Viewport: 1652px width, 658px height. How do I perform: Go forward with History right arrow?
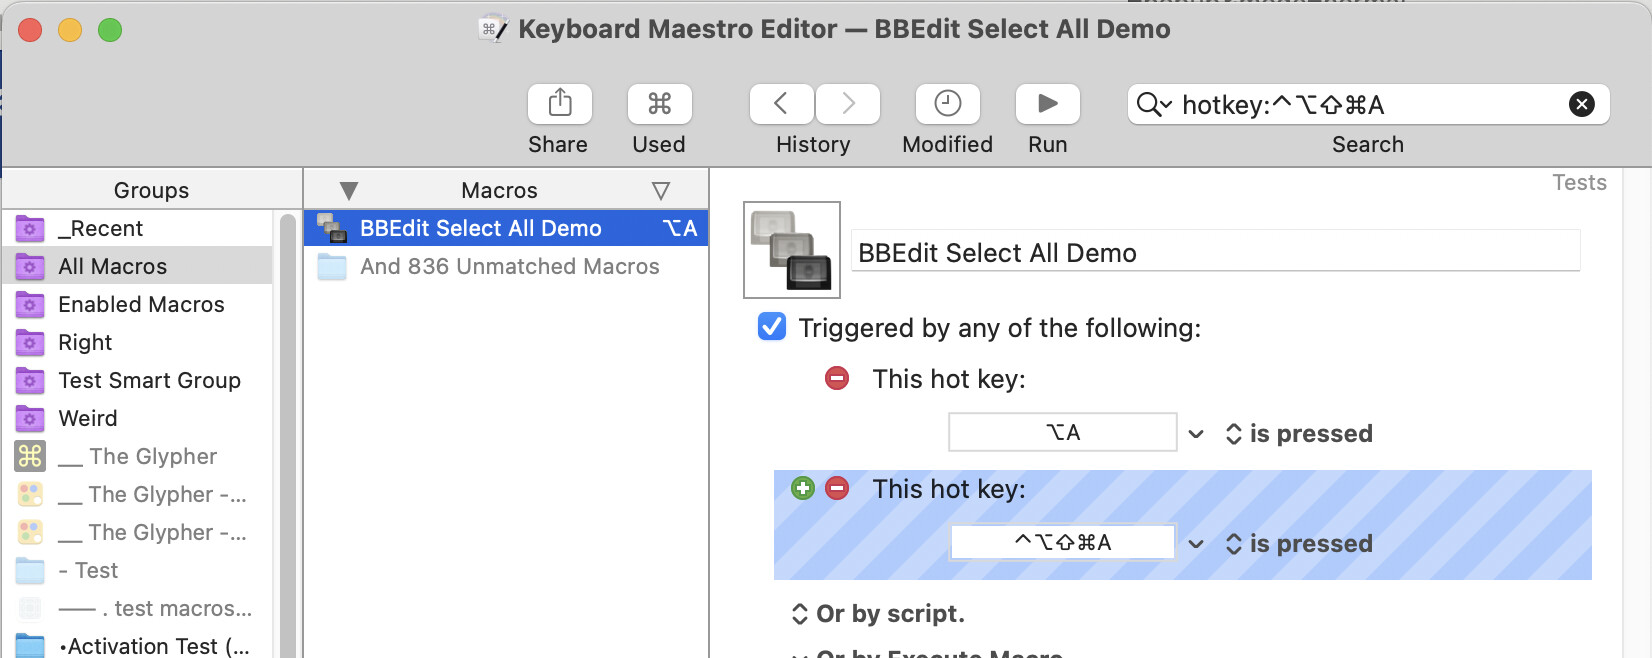(848, 104)
